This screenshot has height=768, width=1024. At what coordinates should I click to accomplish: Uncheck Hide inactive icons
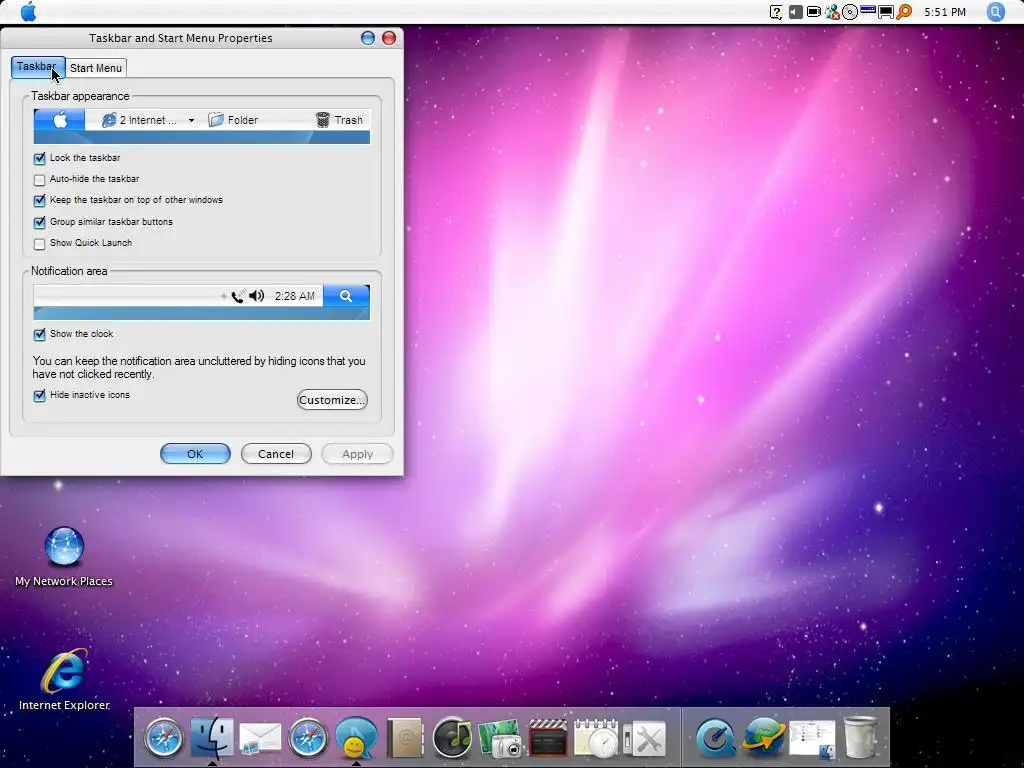(39, 395)
